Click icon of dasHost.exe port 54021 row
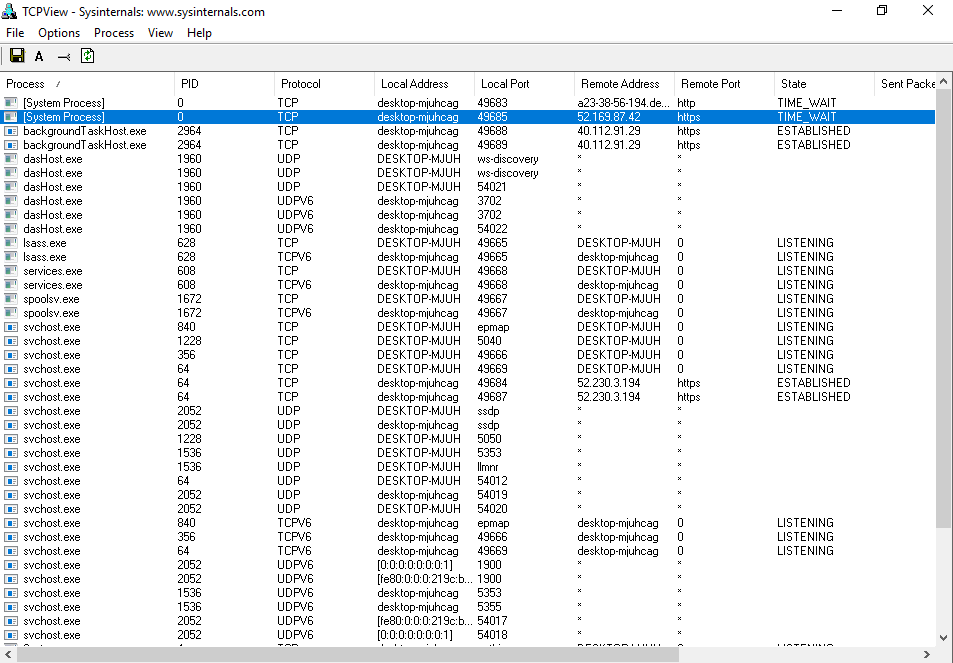953x663 pixels. coord(11,187)
